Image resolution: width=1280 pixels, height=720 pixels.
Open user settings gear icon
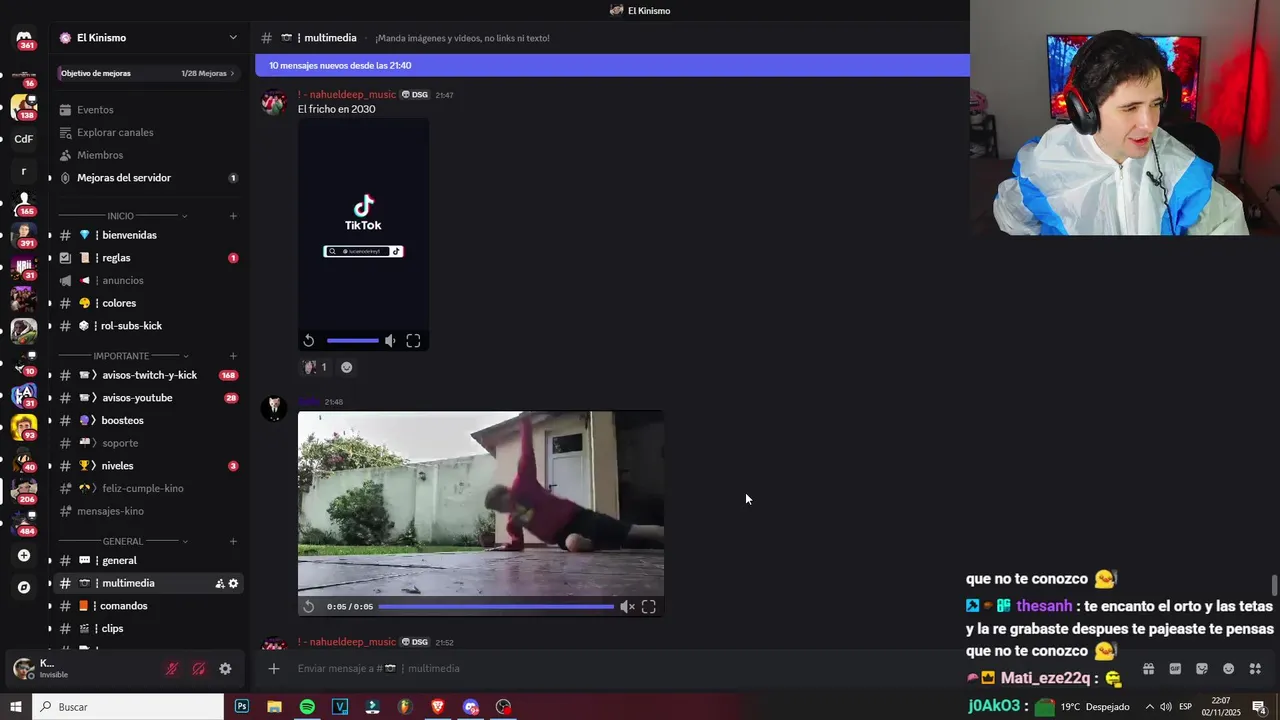[225, 669]
